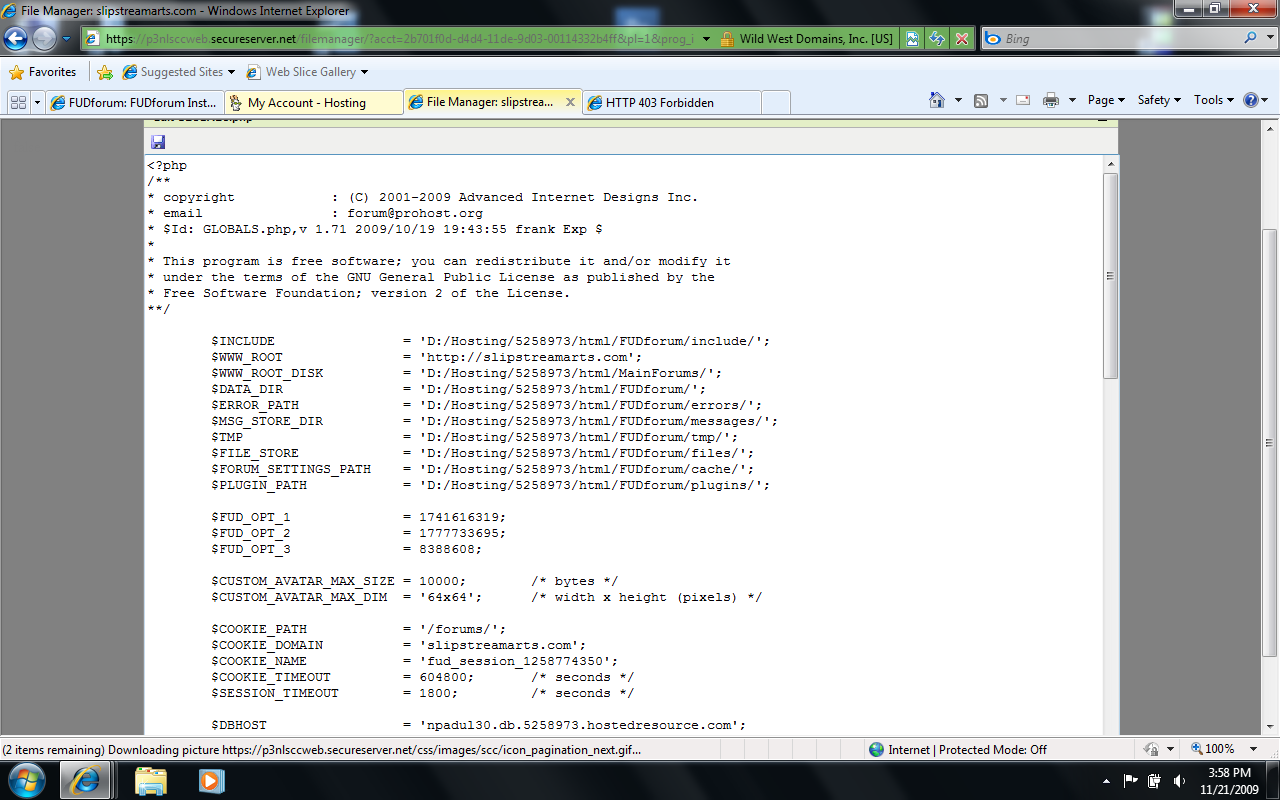Click Internet Protected Mode status zone

coord(958,749)
